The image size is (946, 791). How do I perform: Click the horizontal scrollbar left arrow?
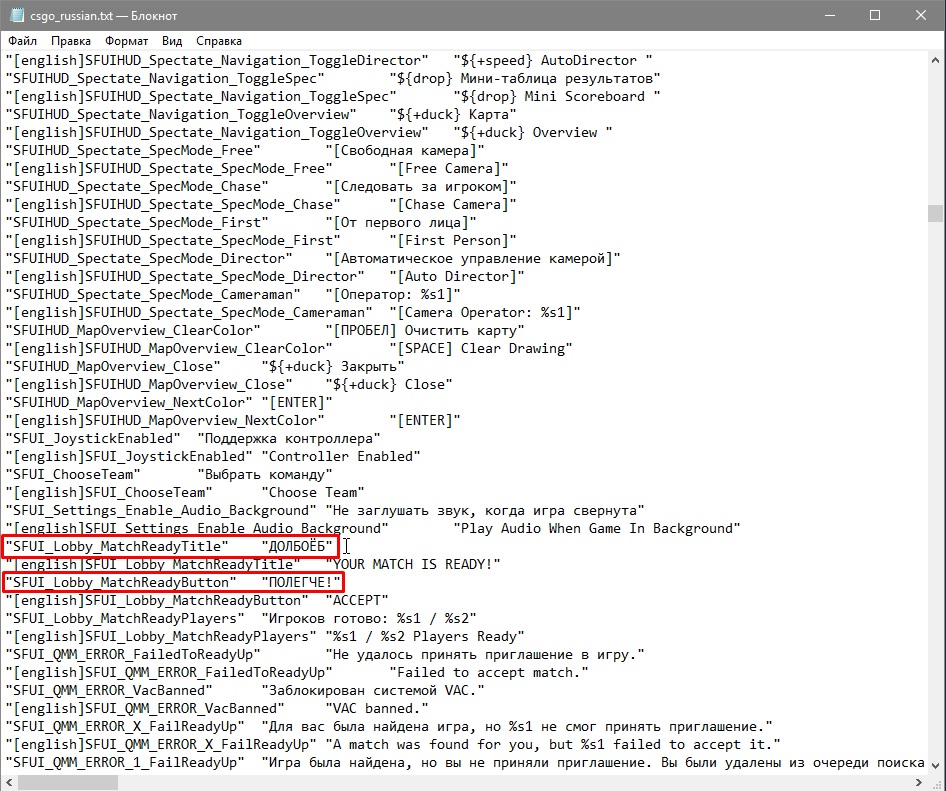8,783
